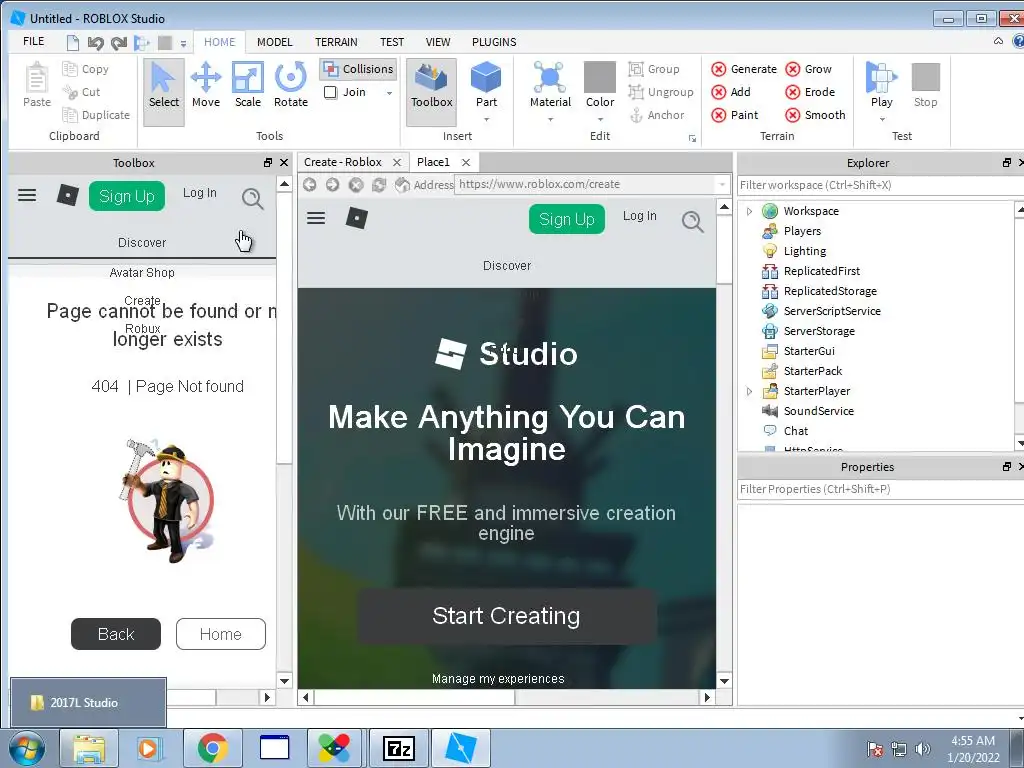This screenshot has width=1024, height=768.
Task: Click Duplicate in Clipboard group
Action: (x=96, y=115)
